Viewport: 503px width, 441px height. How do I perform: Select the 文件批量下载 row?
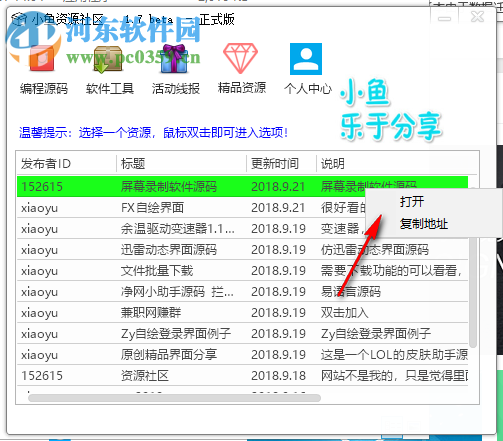click(x=242, y=271)
